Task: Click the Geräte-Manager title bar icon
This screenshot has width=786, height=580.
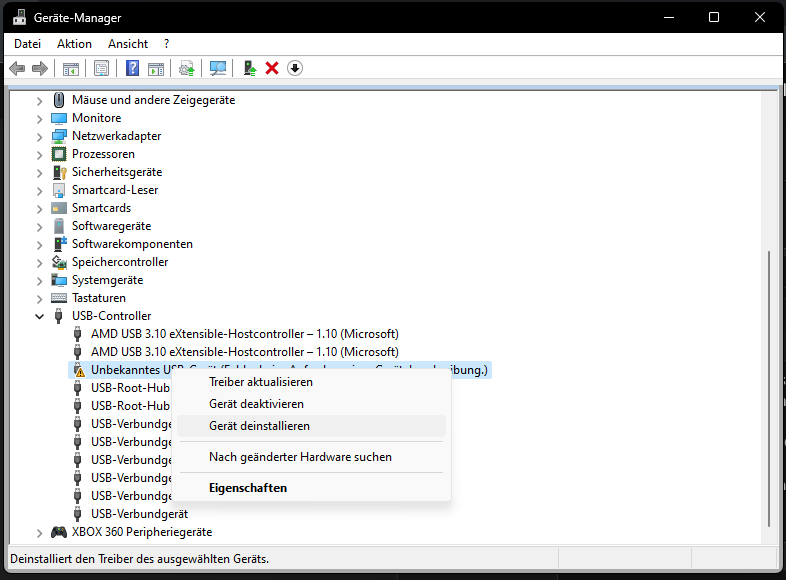Action: 20,17
